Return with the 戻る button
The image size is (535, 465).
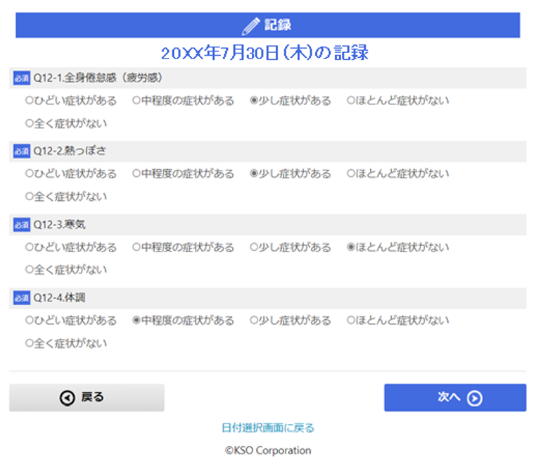(87, 397)
